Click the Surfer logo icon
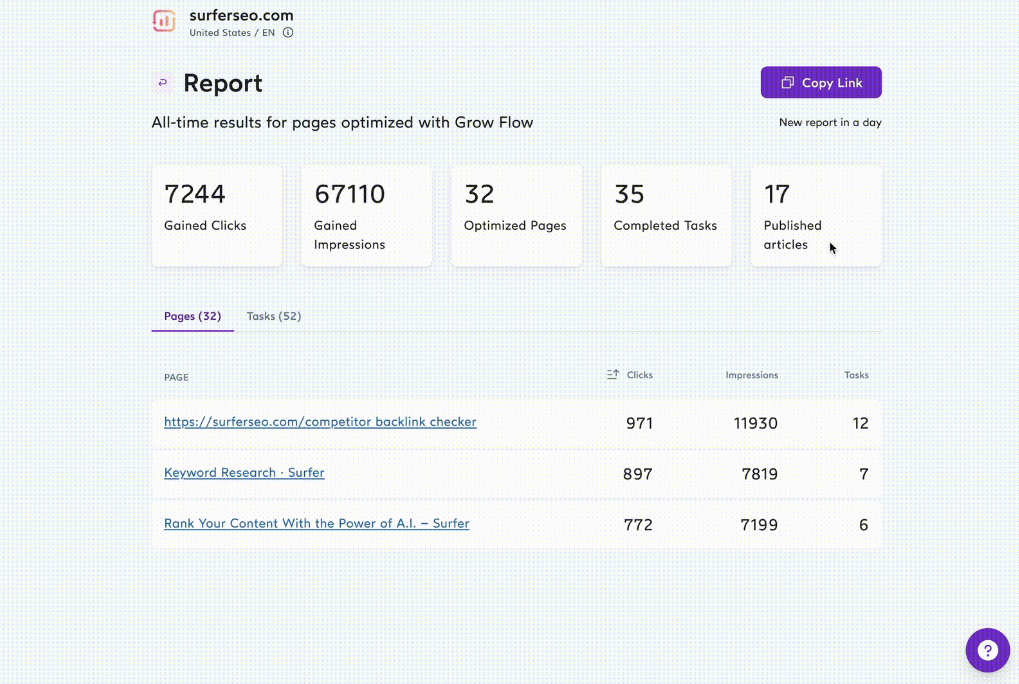The height and width of the screenshot is (684, 1019). 164,21
